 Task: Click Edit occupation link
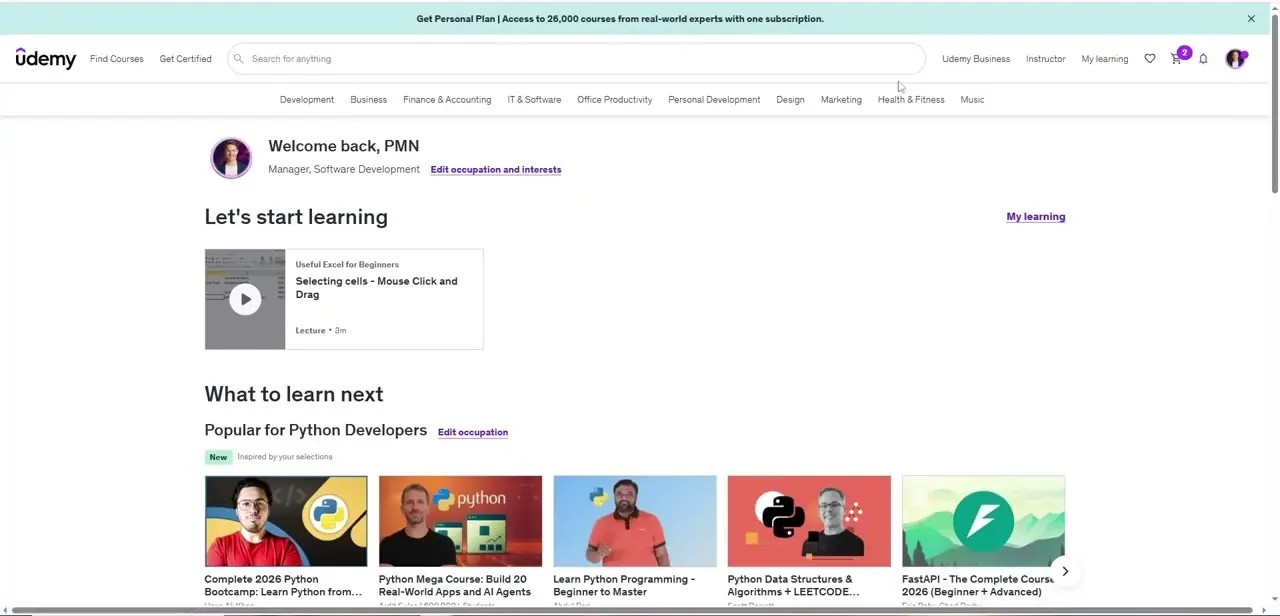[x=473, y=432]
